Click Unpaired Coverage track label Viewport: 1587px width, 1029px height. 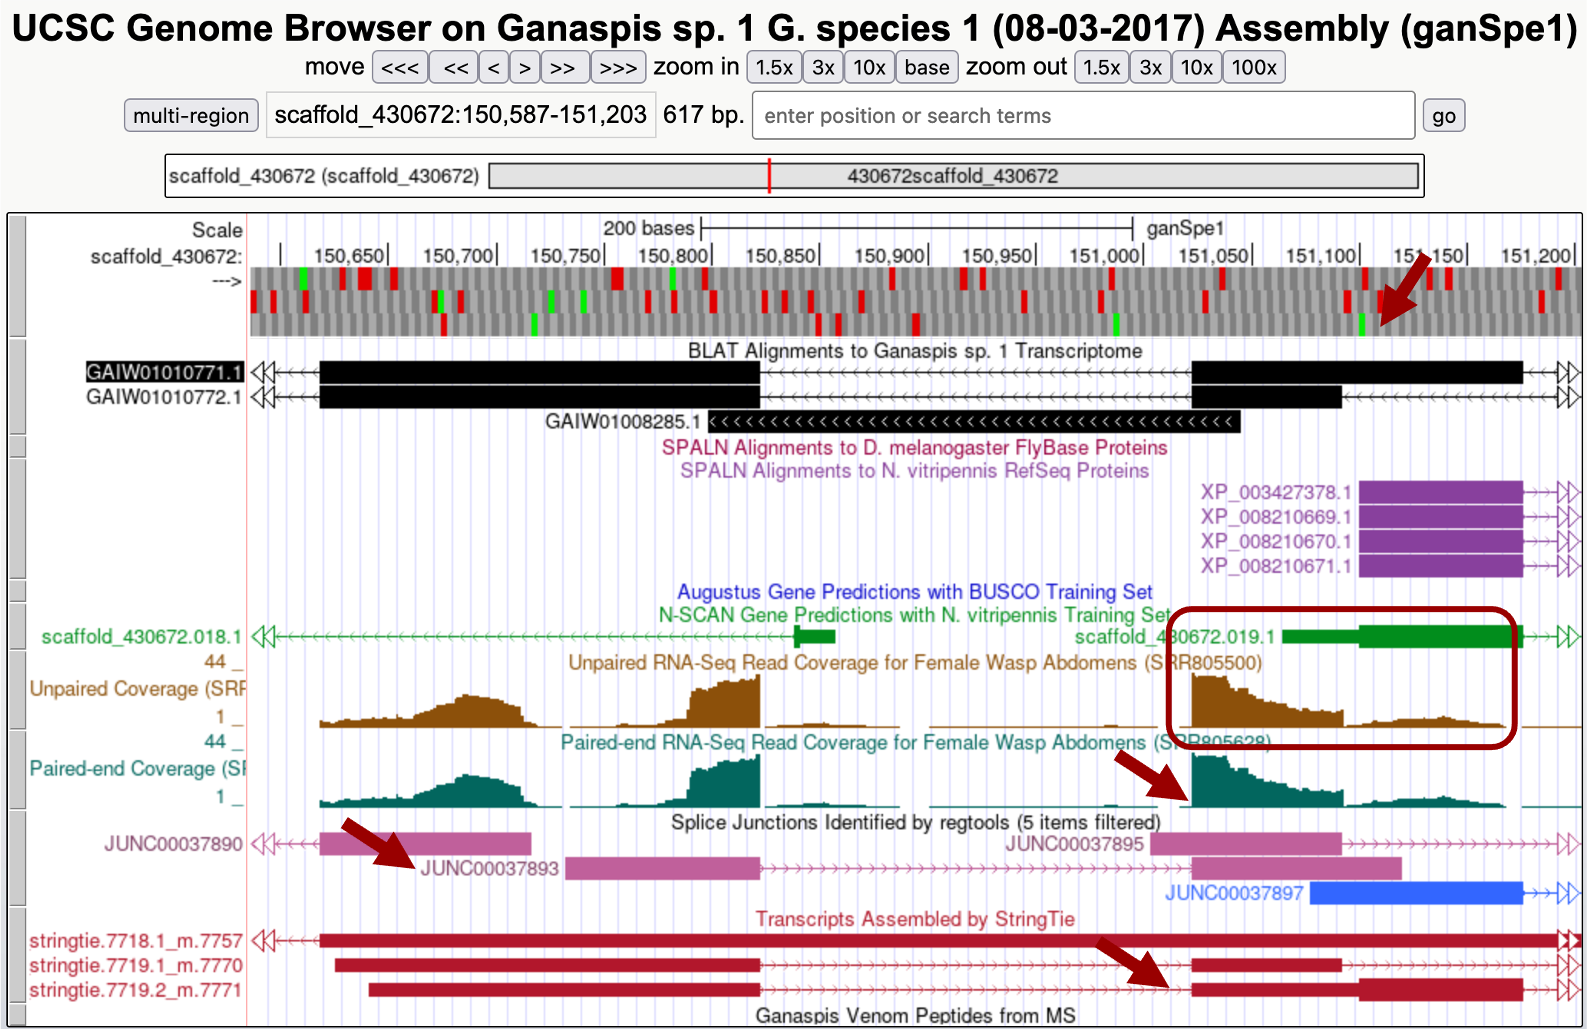[x=137, y=689]
